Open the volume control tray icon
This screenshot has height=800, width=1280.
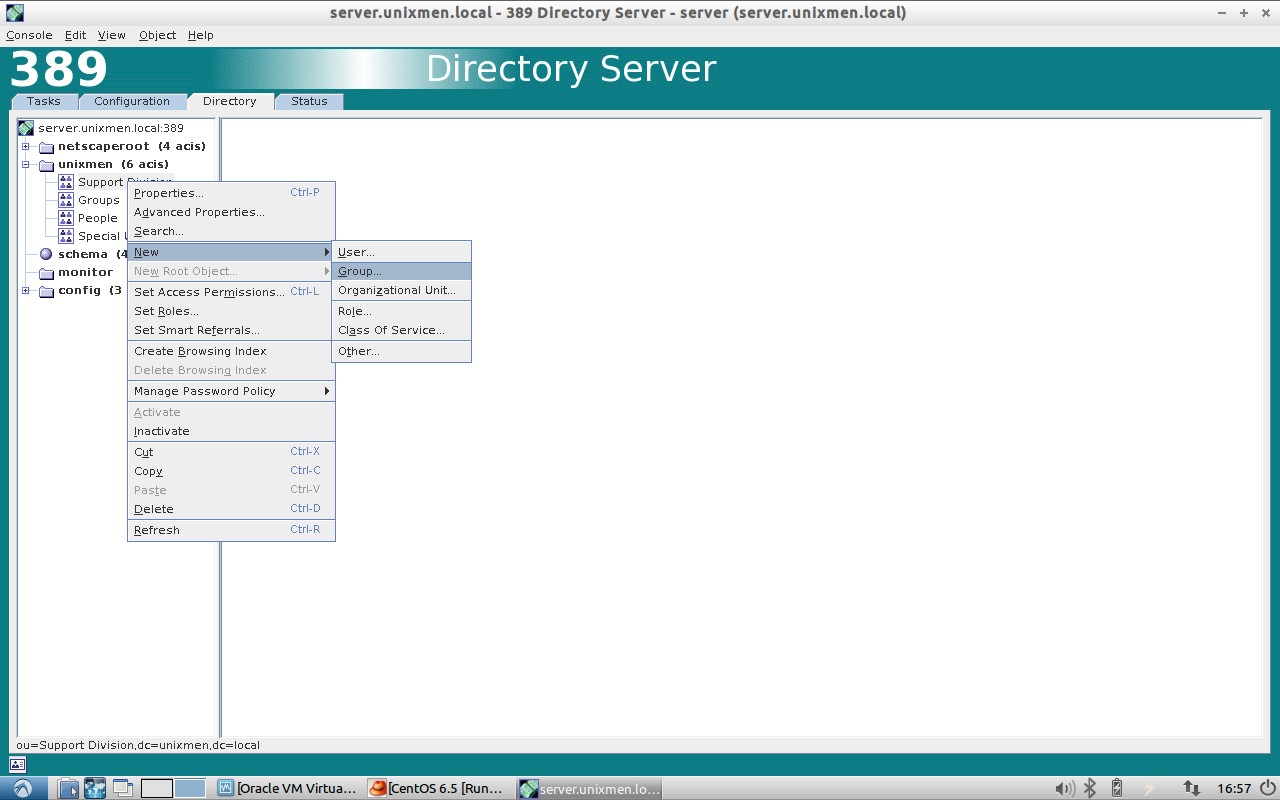click(1065, 788)
